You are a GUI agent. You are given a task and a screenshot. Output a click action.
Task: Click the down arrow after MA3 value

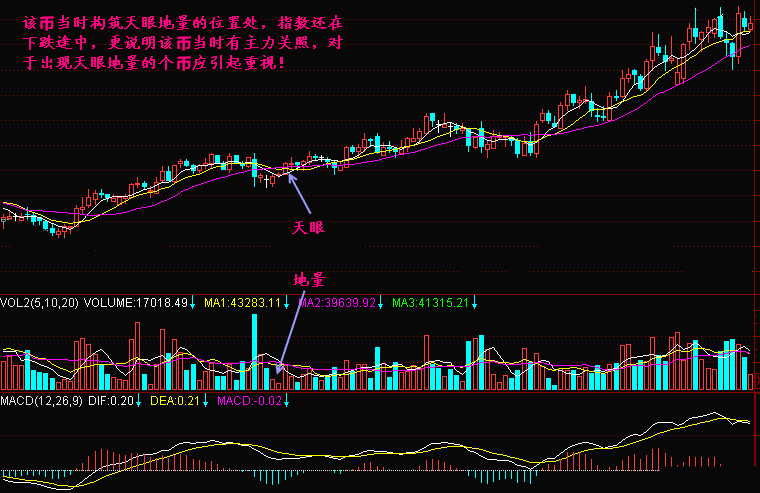pyautogui.click(x=475, y=303)
